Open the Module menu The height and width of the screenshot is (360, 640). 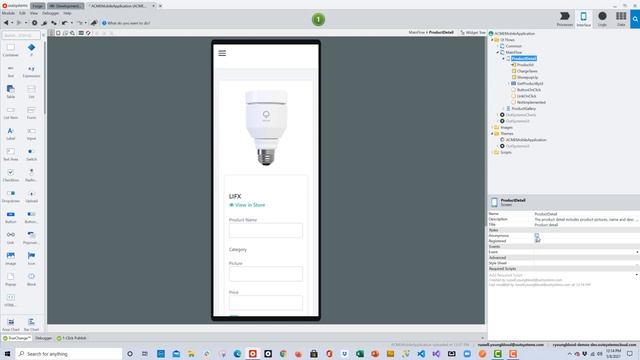tap(8, 13)
